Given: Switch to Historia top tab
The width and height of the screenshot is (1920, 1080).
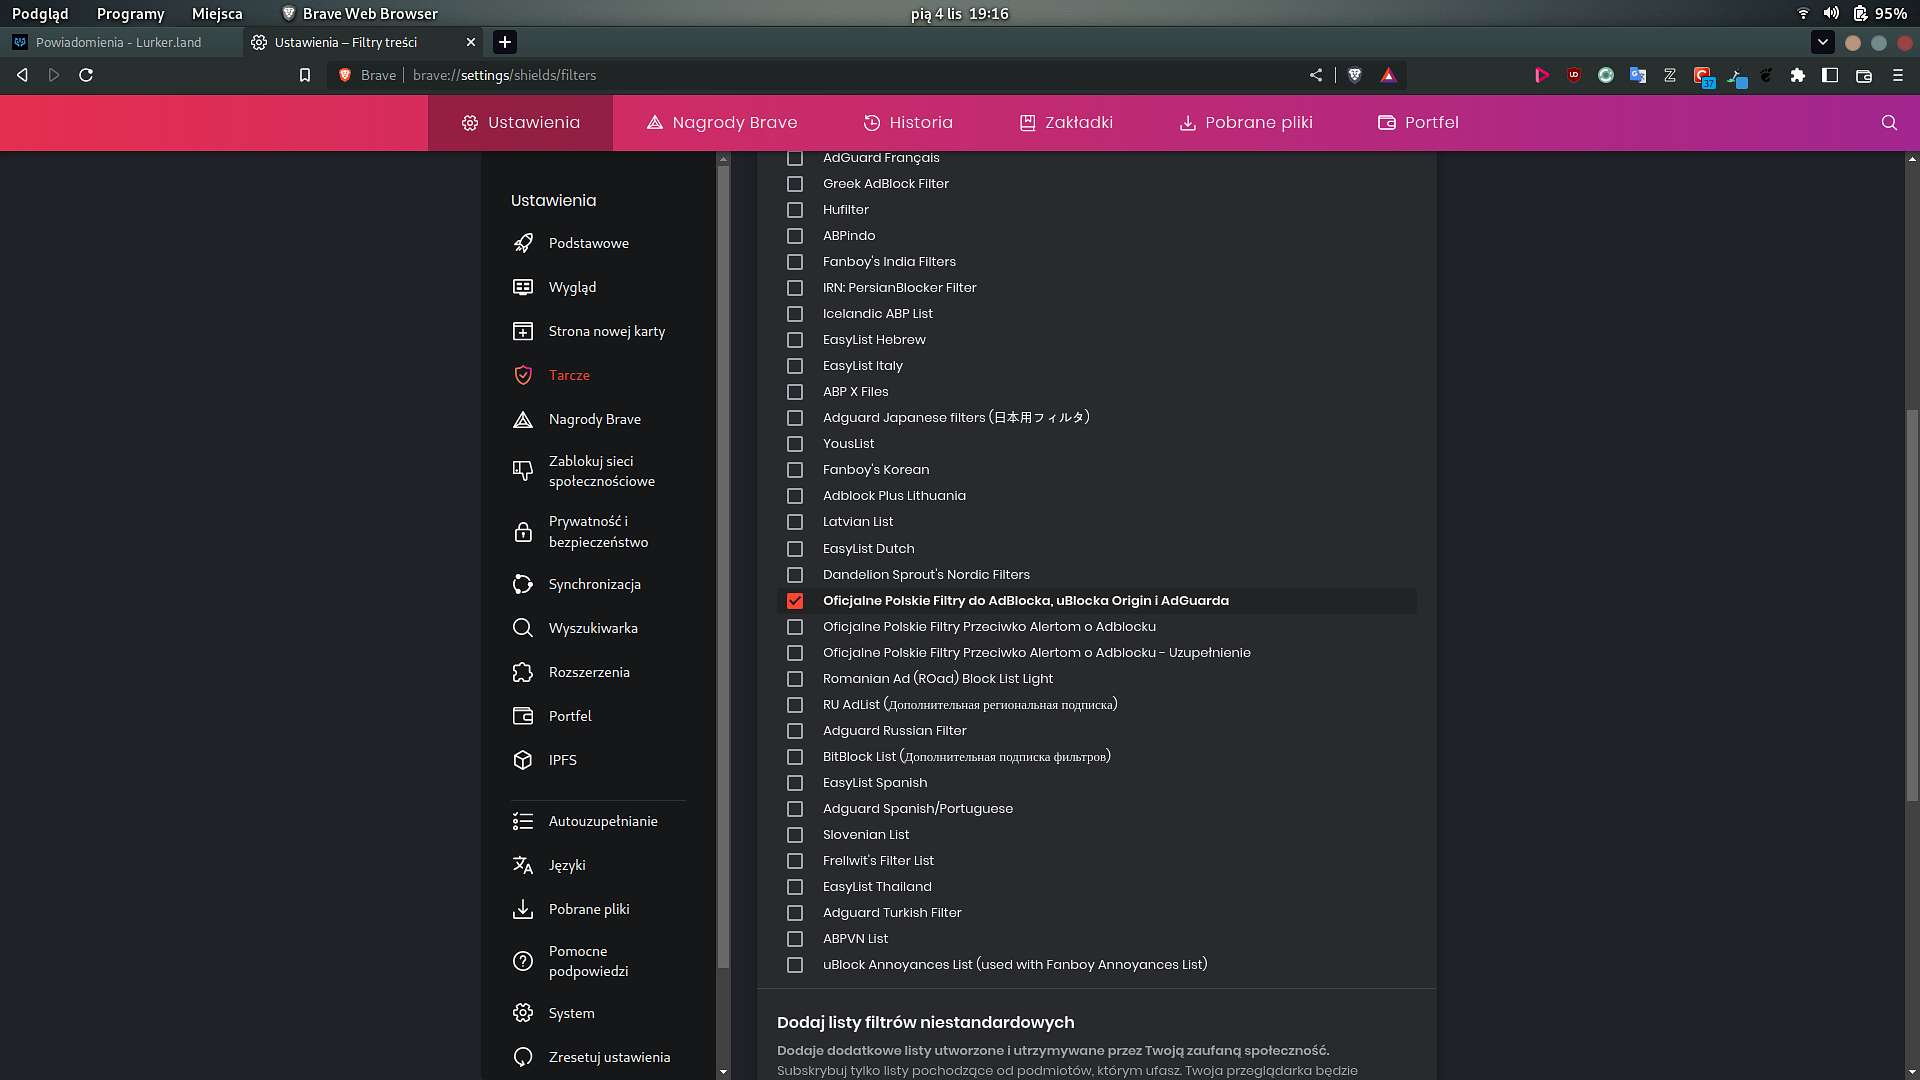Looking at the screenshot, I should pos(908,123).
